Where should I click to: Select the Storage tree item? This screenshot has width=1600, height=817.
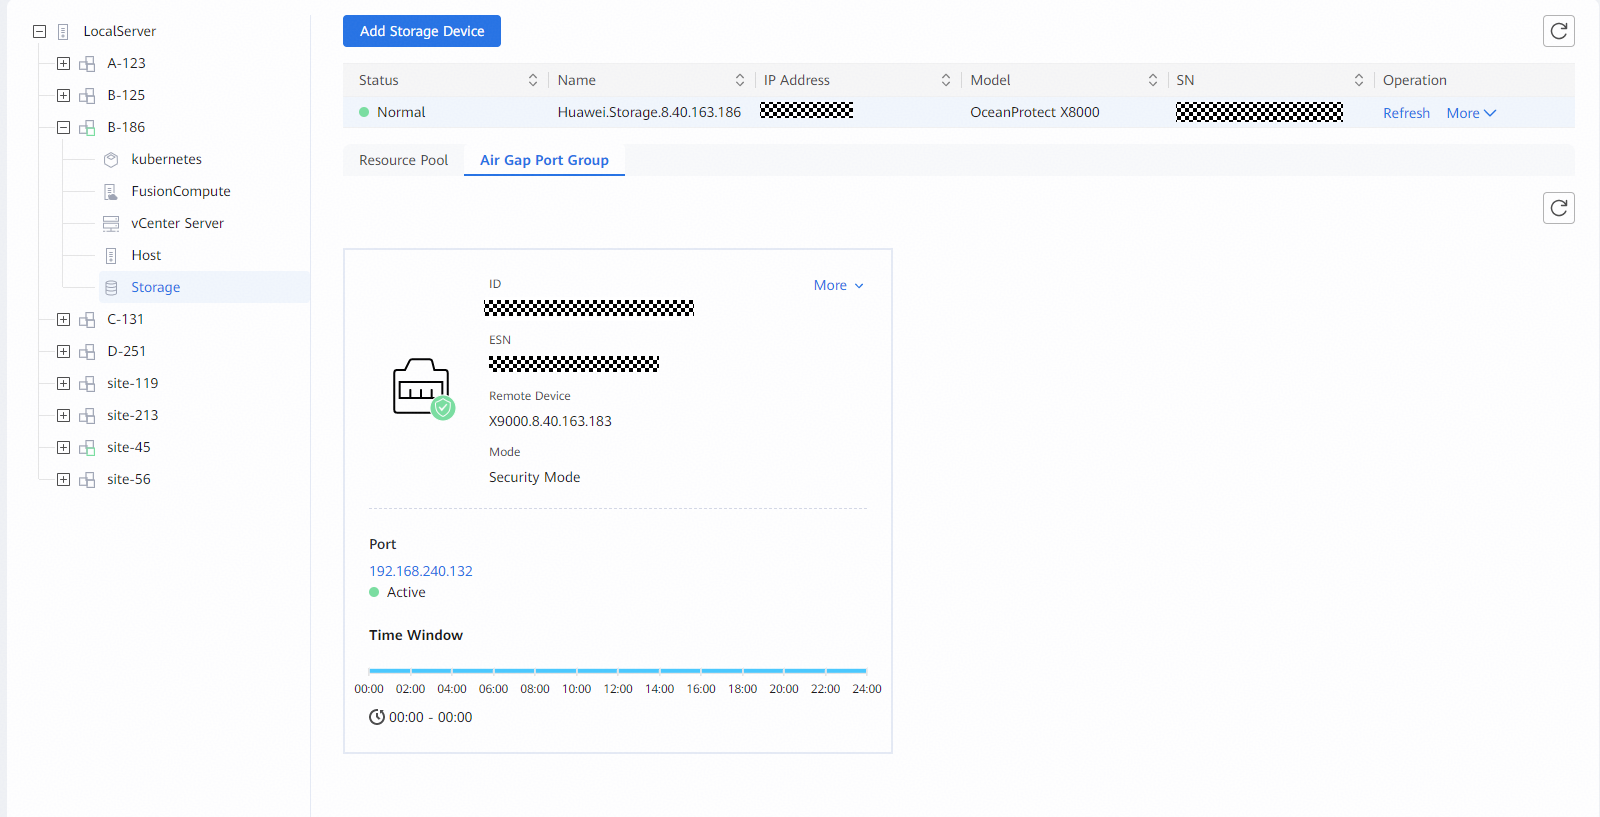click(204, 287)
